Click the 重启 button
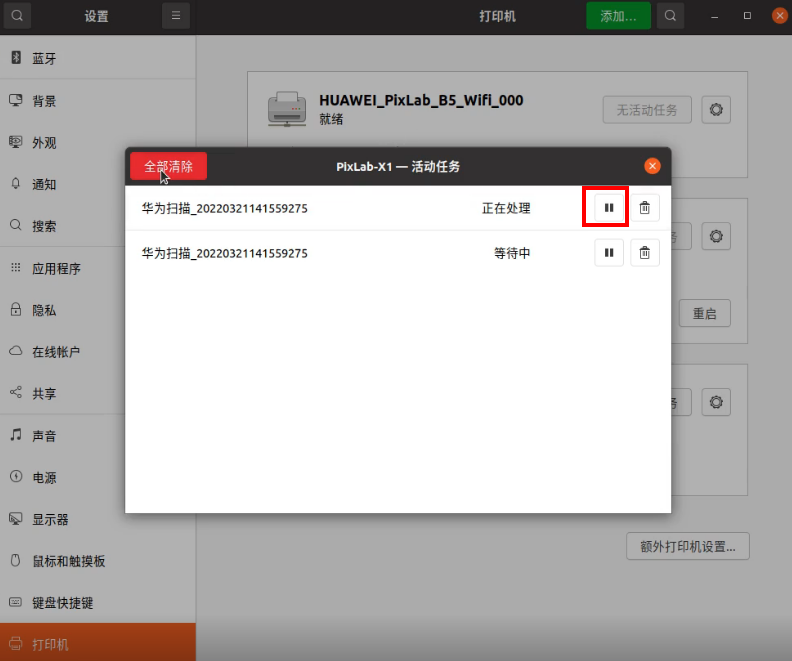The height and width of the screenshot is (661, 792). click(705, 314)
